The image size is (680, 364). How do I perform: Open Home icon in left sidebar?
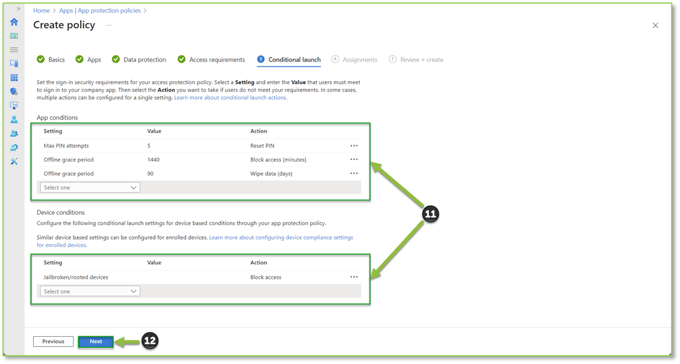point(14,22)
